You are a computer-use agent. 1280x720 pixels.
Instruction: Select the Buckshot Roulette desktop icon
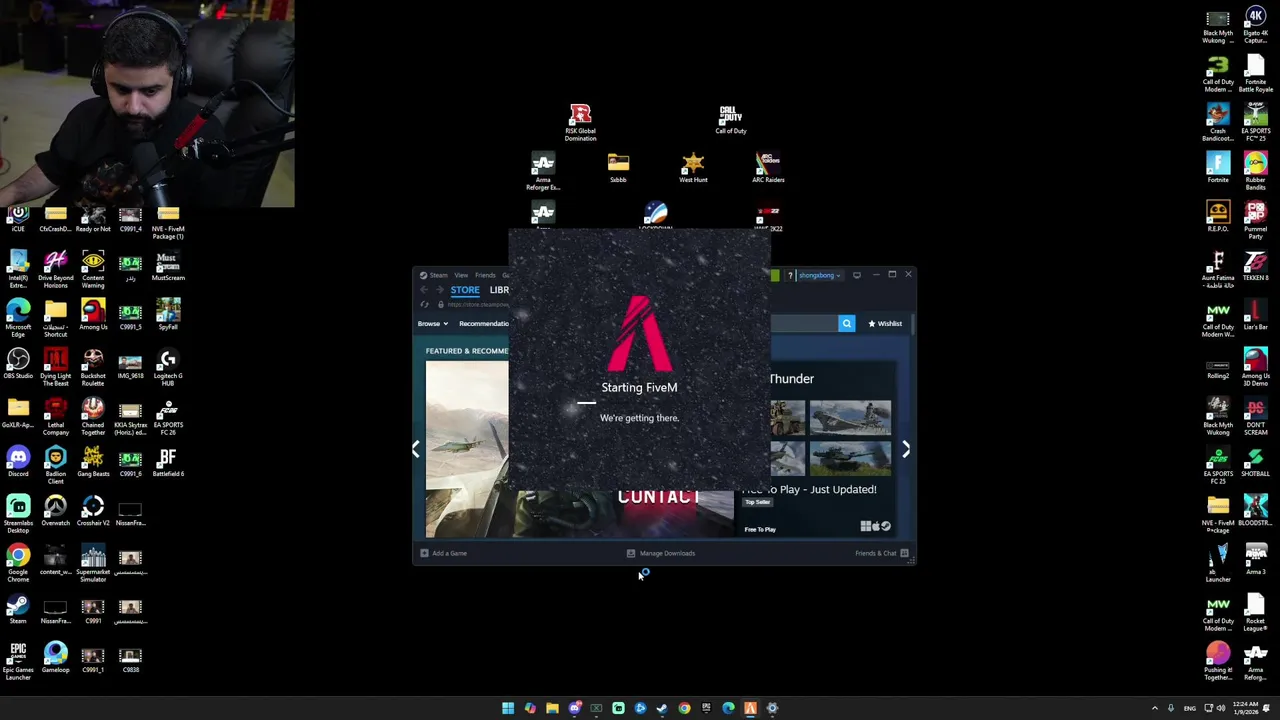pyautogui.click(x=93, y=367)
